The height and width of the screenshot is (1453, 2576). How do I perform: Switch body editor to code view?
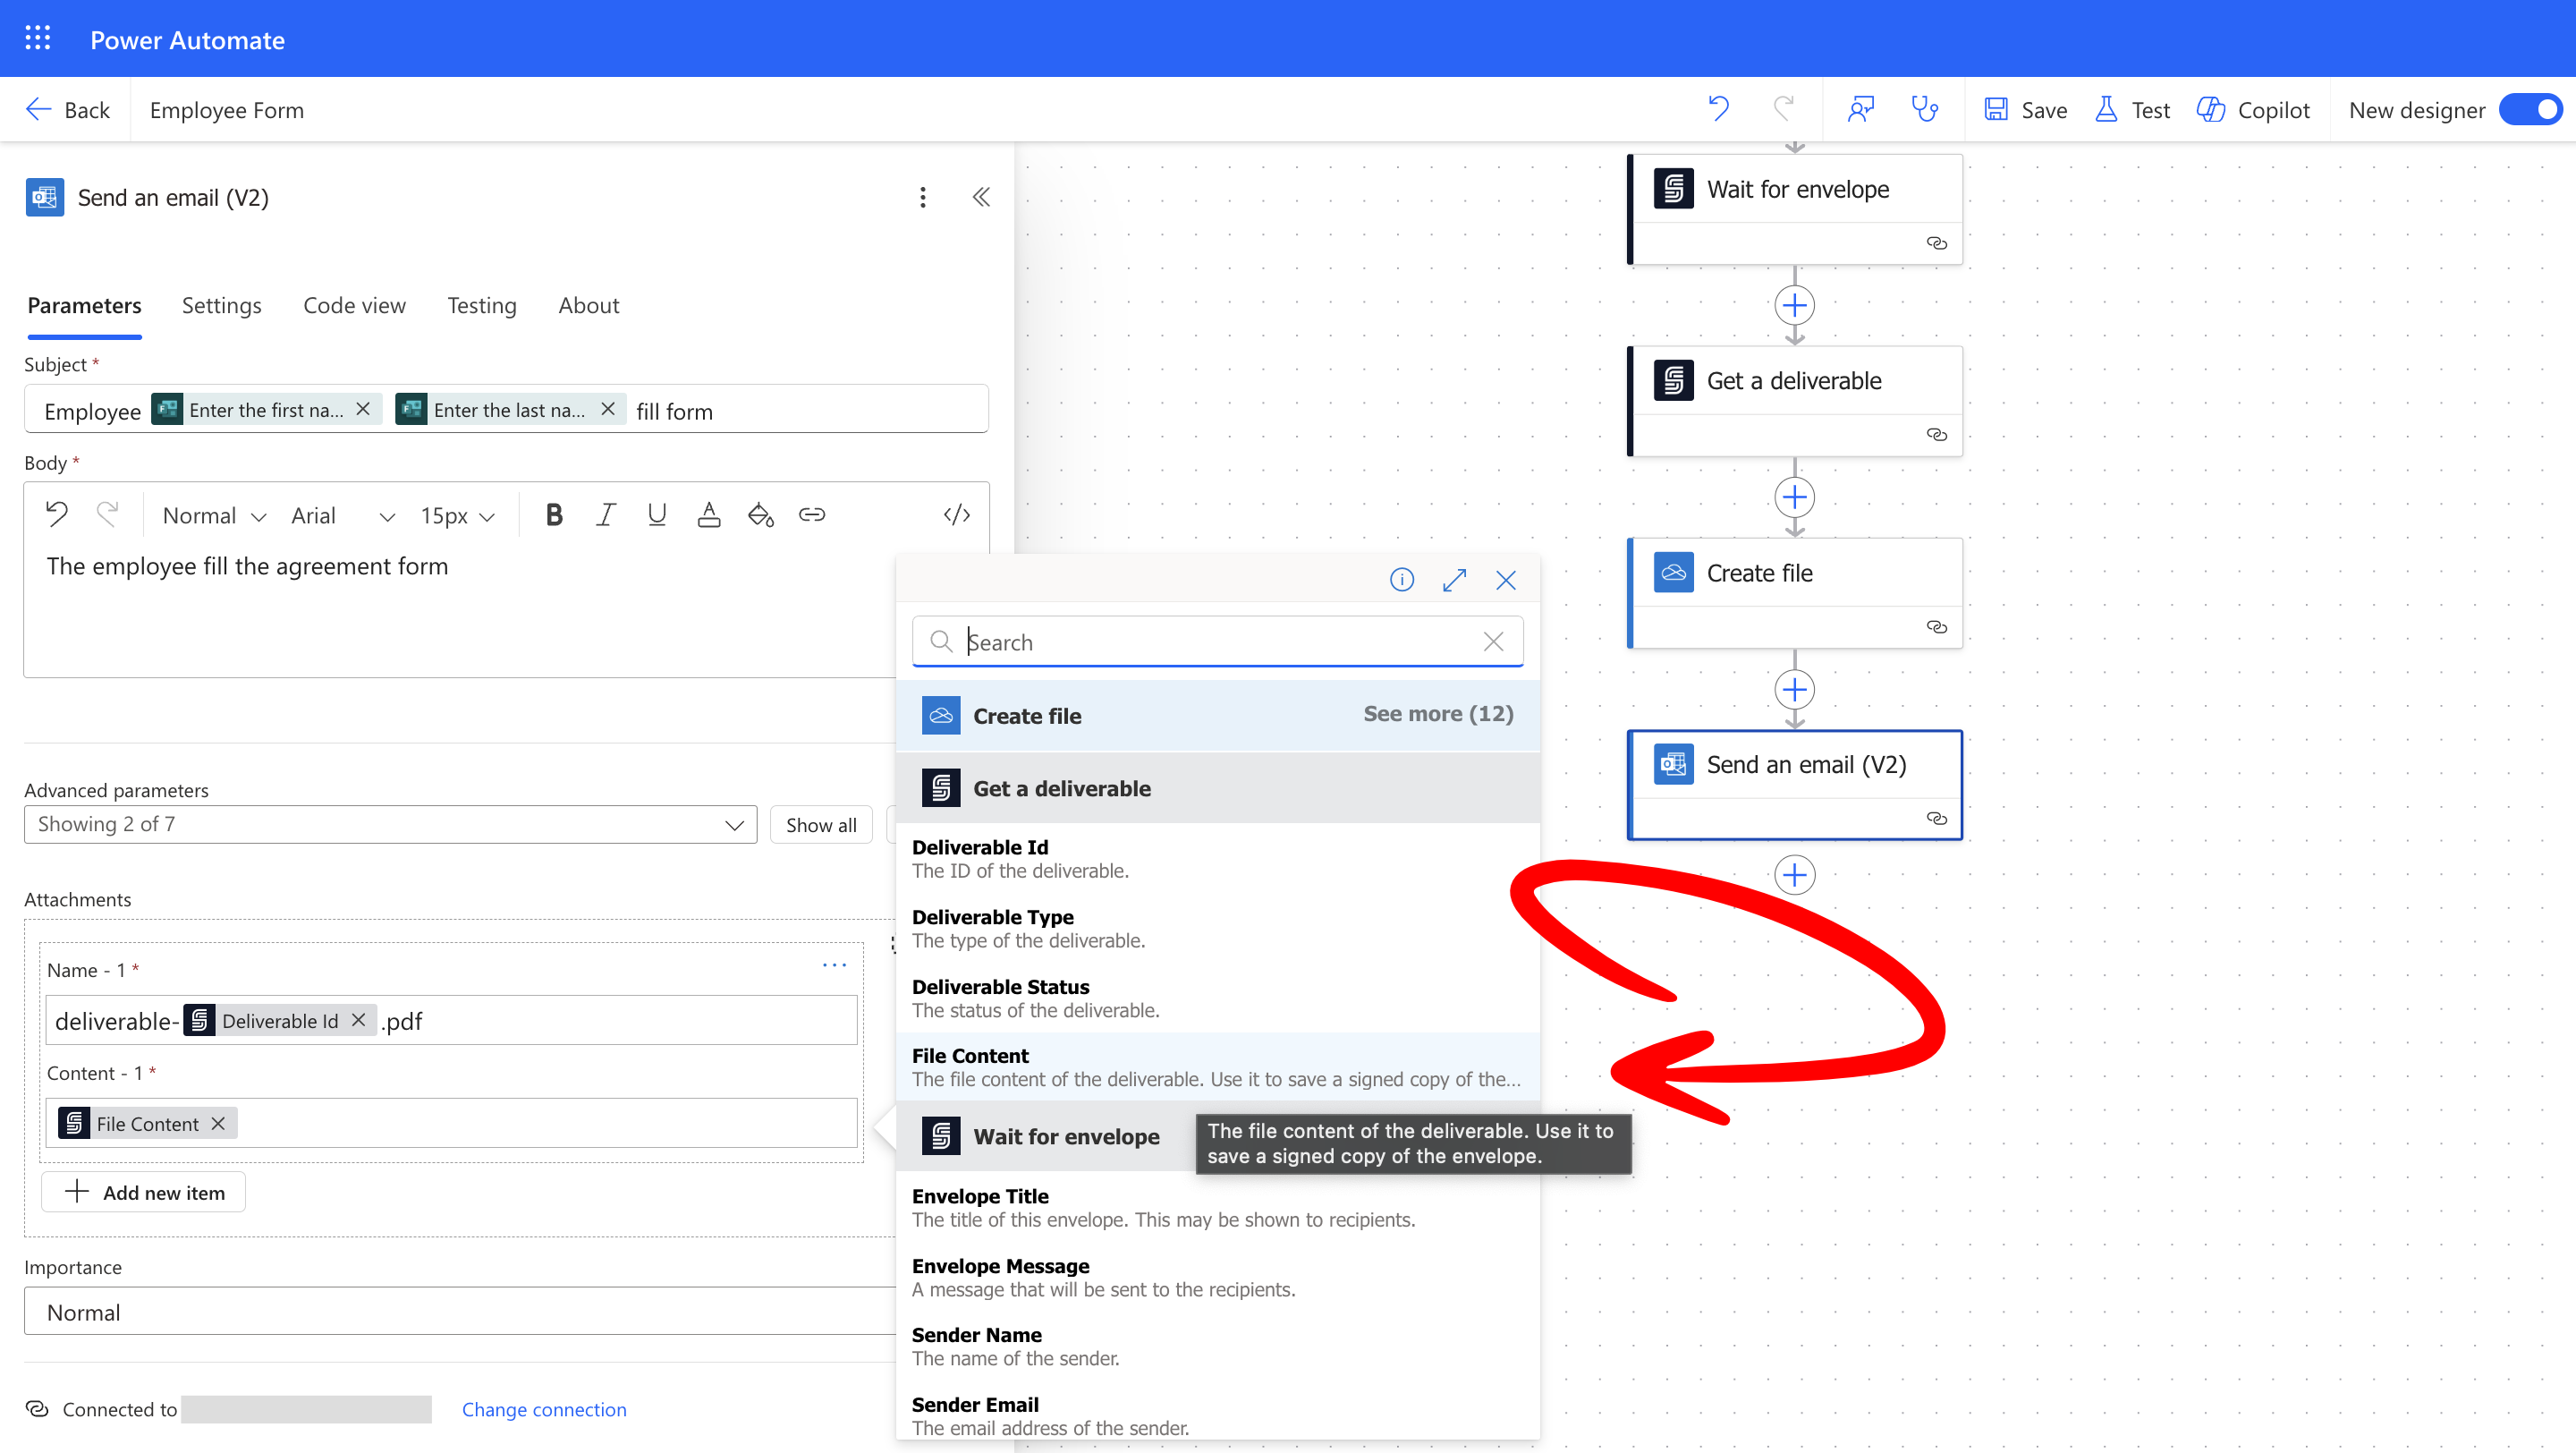coord(956,515)
